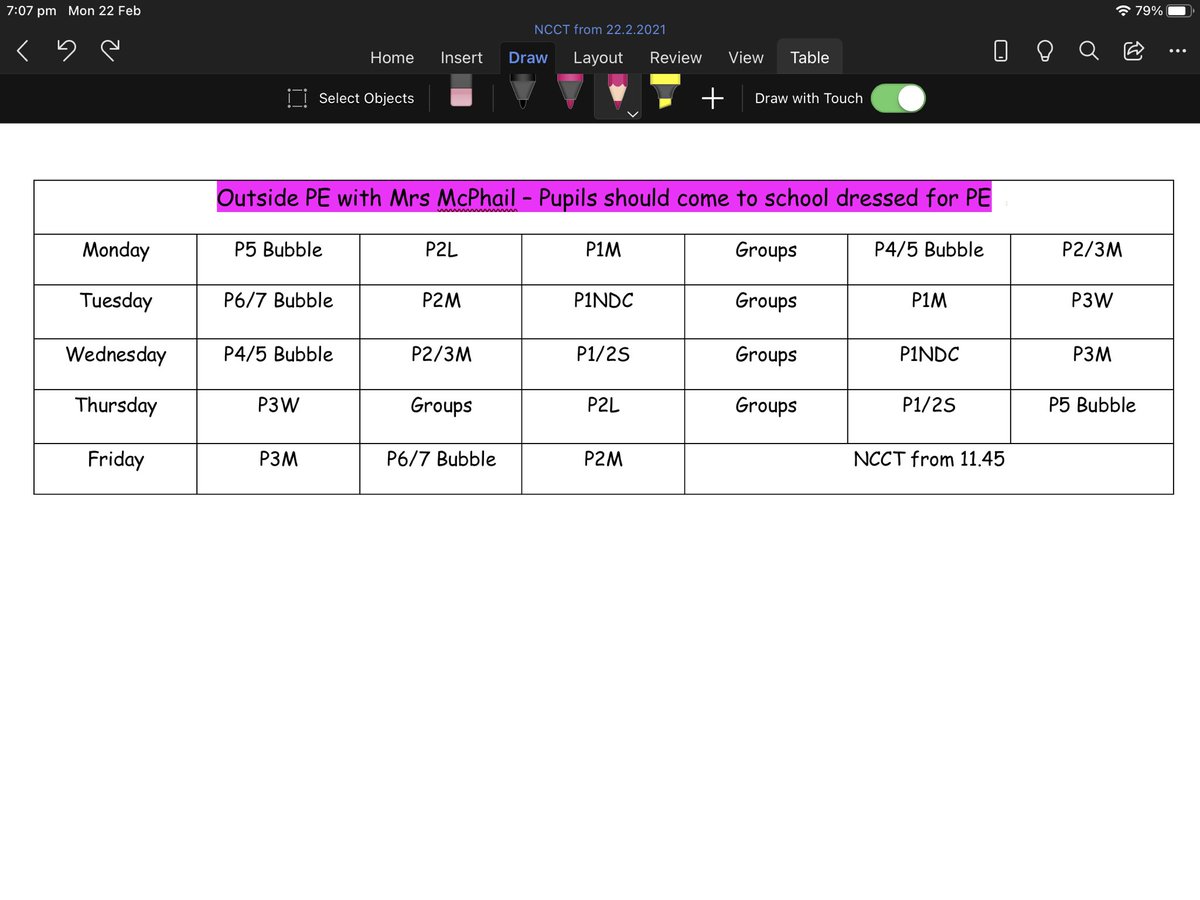Open the Tell Me lightbulb
This screenshot has height=900, width=1200.
pyautogui.click(x=1045, y=51)
